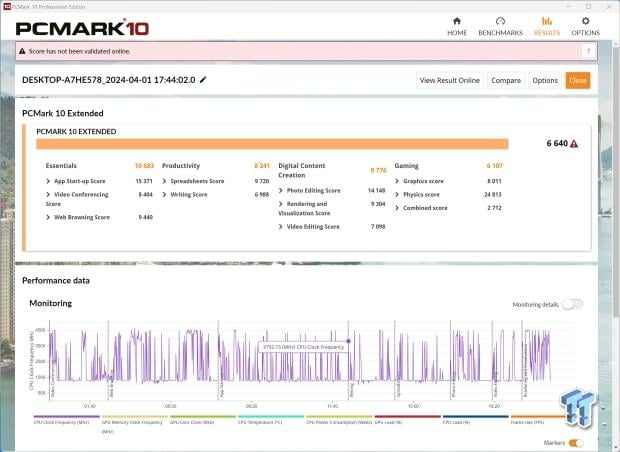
Task: Toggle the Monitoring details switch
Action: 572,304
